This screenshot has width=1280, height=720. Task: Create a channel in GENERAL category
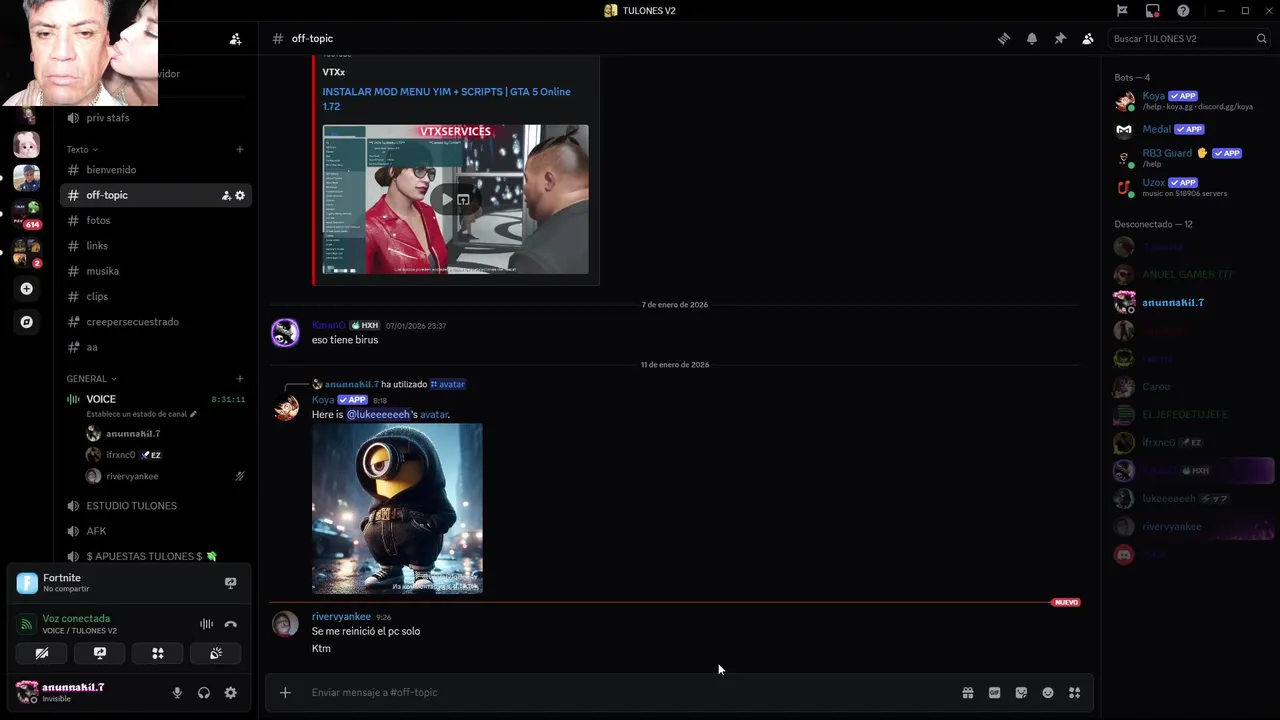(x=240, y=379)
